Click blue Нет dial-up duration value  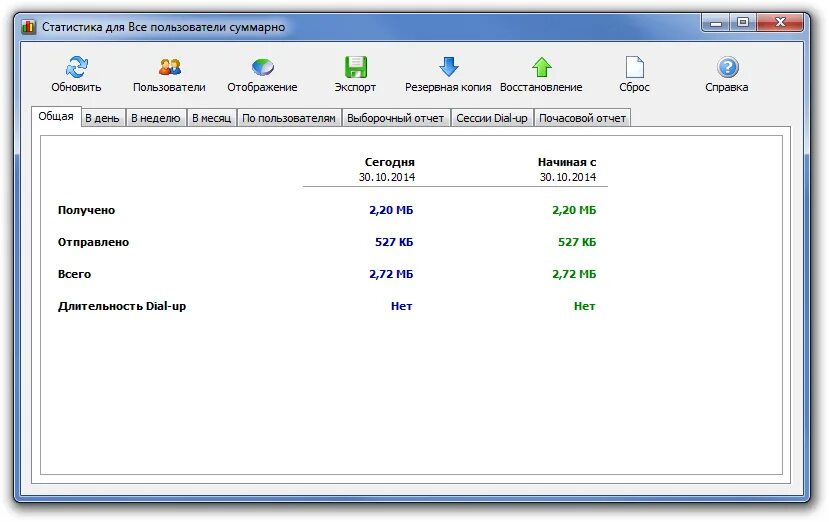click(x=401, y=306)
